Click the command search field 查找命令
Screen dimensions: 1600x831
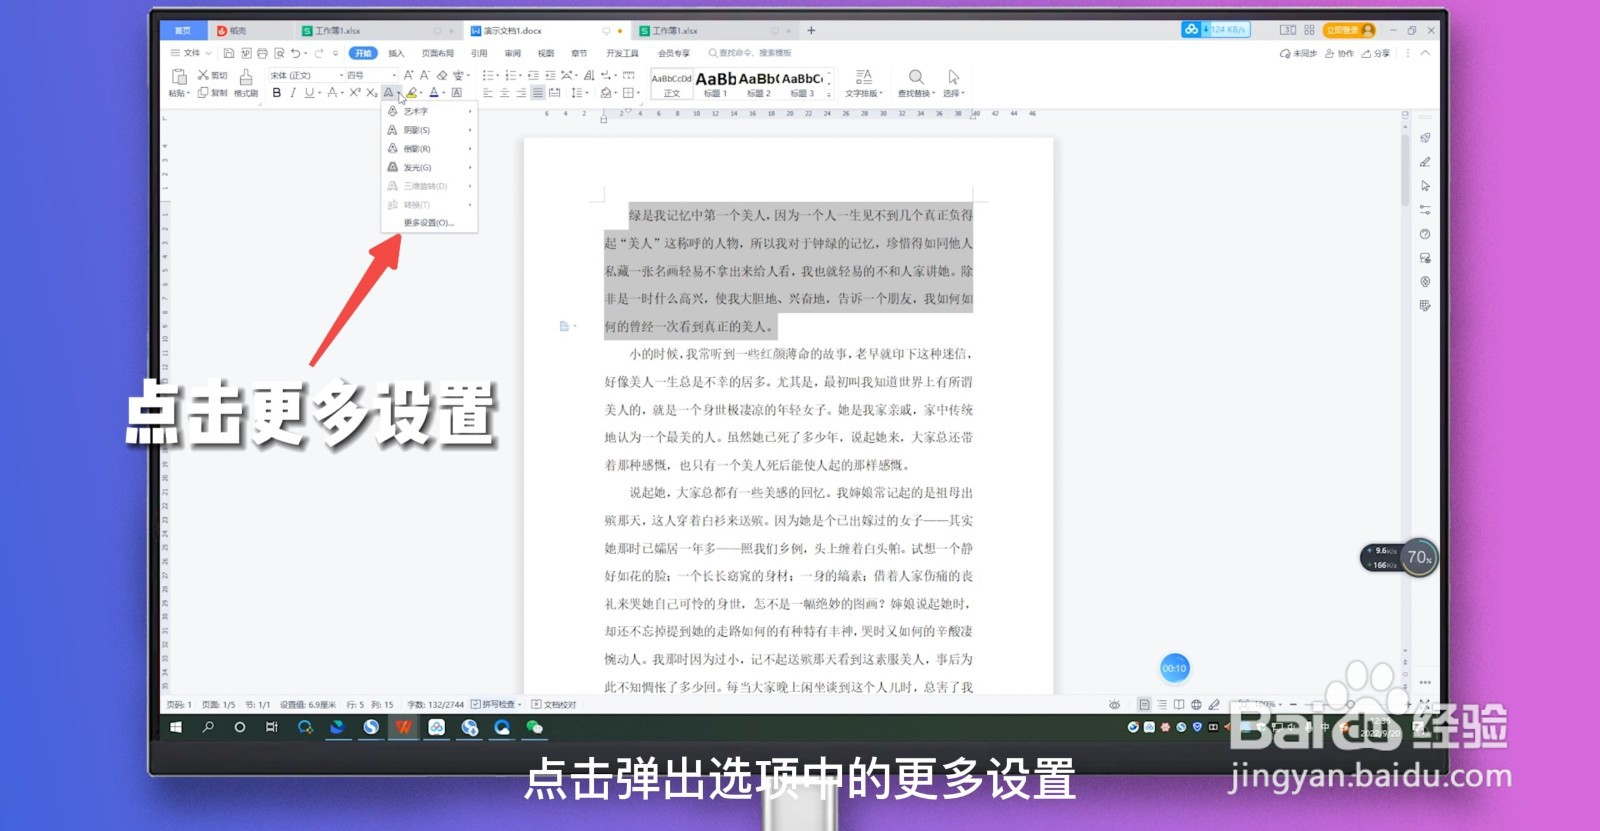751,53
